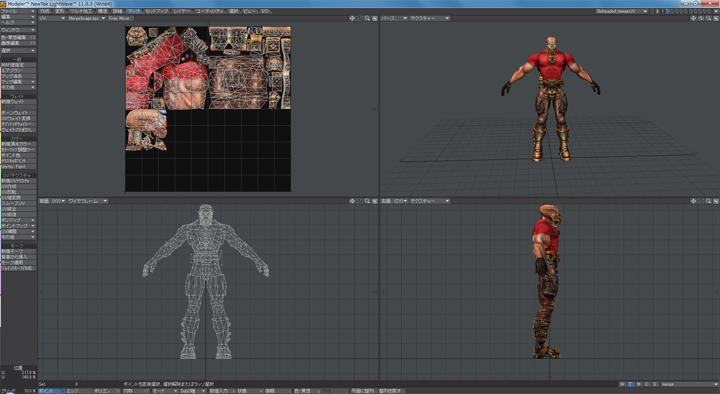This screenshot has height=394, width=720.
Task: Switch to ポイント (points) selection mode
Action: [51, 391]
